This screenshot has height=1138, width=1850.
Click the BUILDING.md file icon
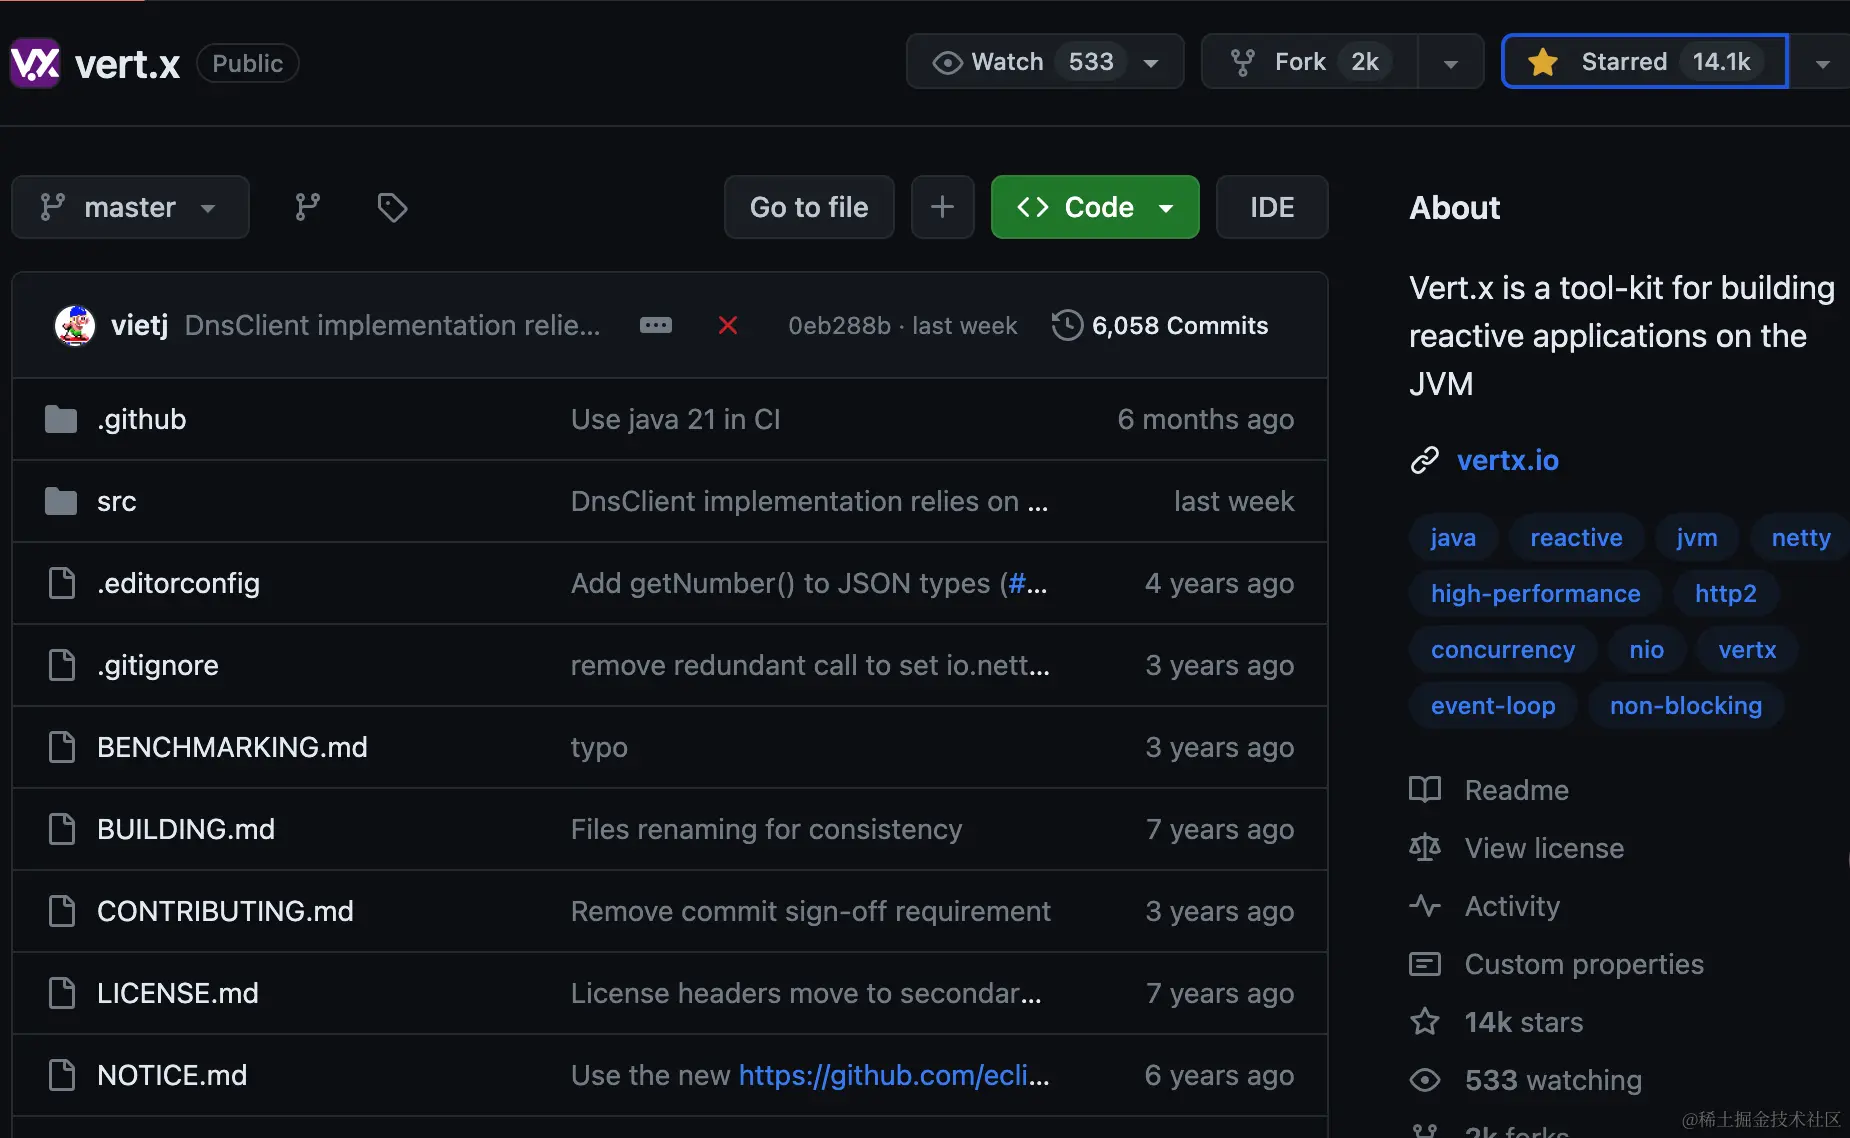(x=62, y=829)
